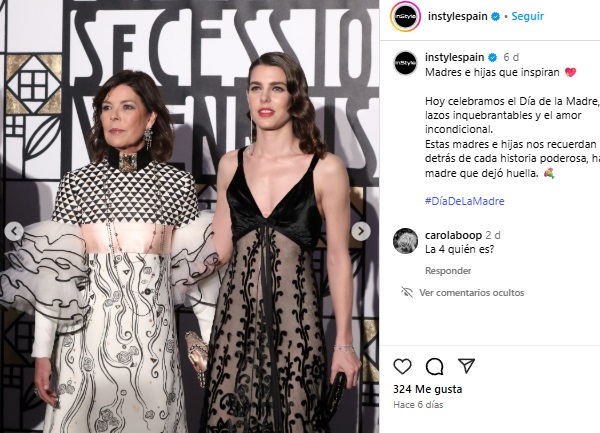View the 324 Me gusta likes list
The image size is (600, 433).
[427, 389]
